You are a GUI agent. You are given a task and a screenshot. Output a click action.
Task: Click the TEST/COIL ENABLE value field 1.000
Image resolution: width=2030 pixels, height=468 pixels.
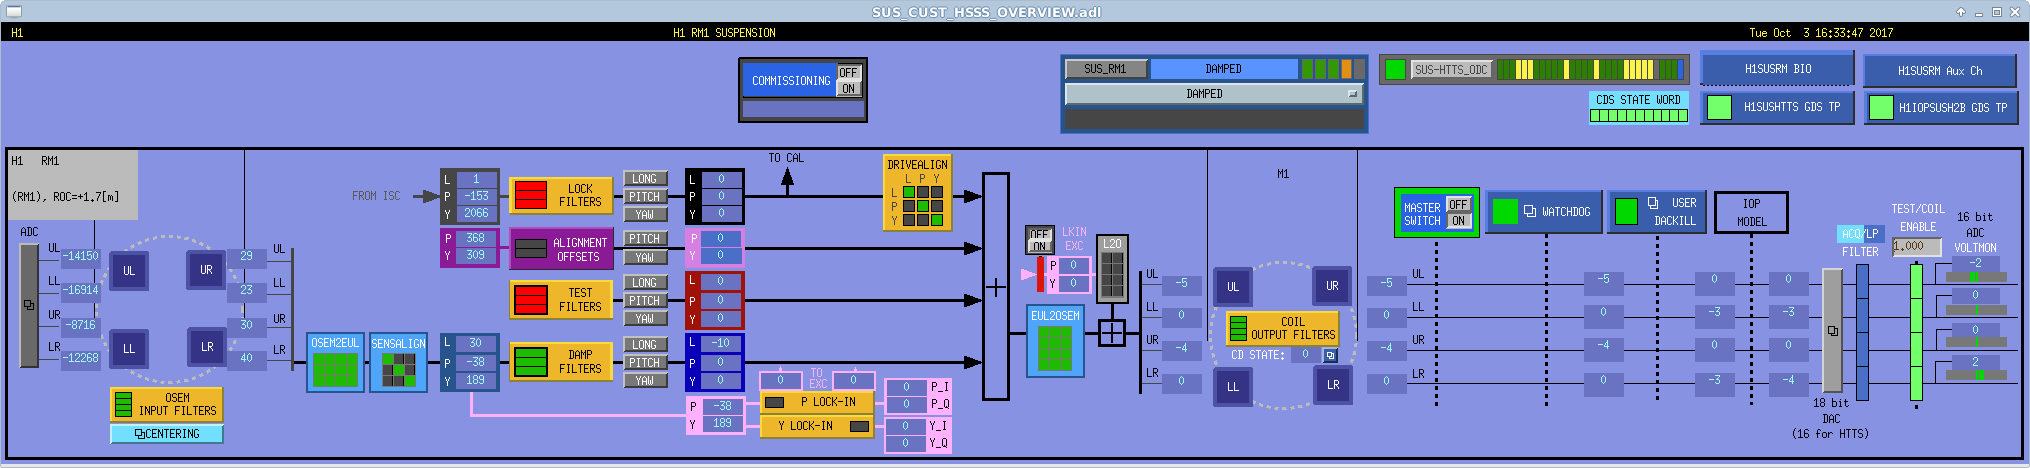[1916, 246]
